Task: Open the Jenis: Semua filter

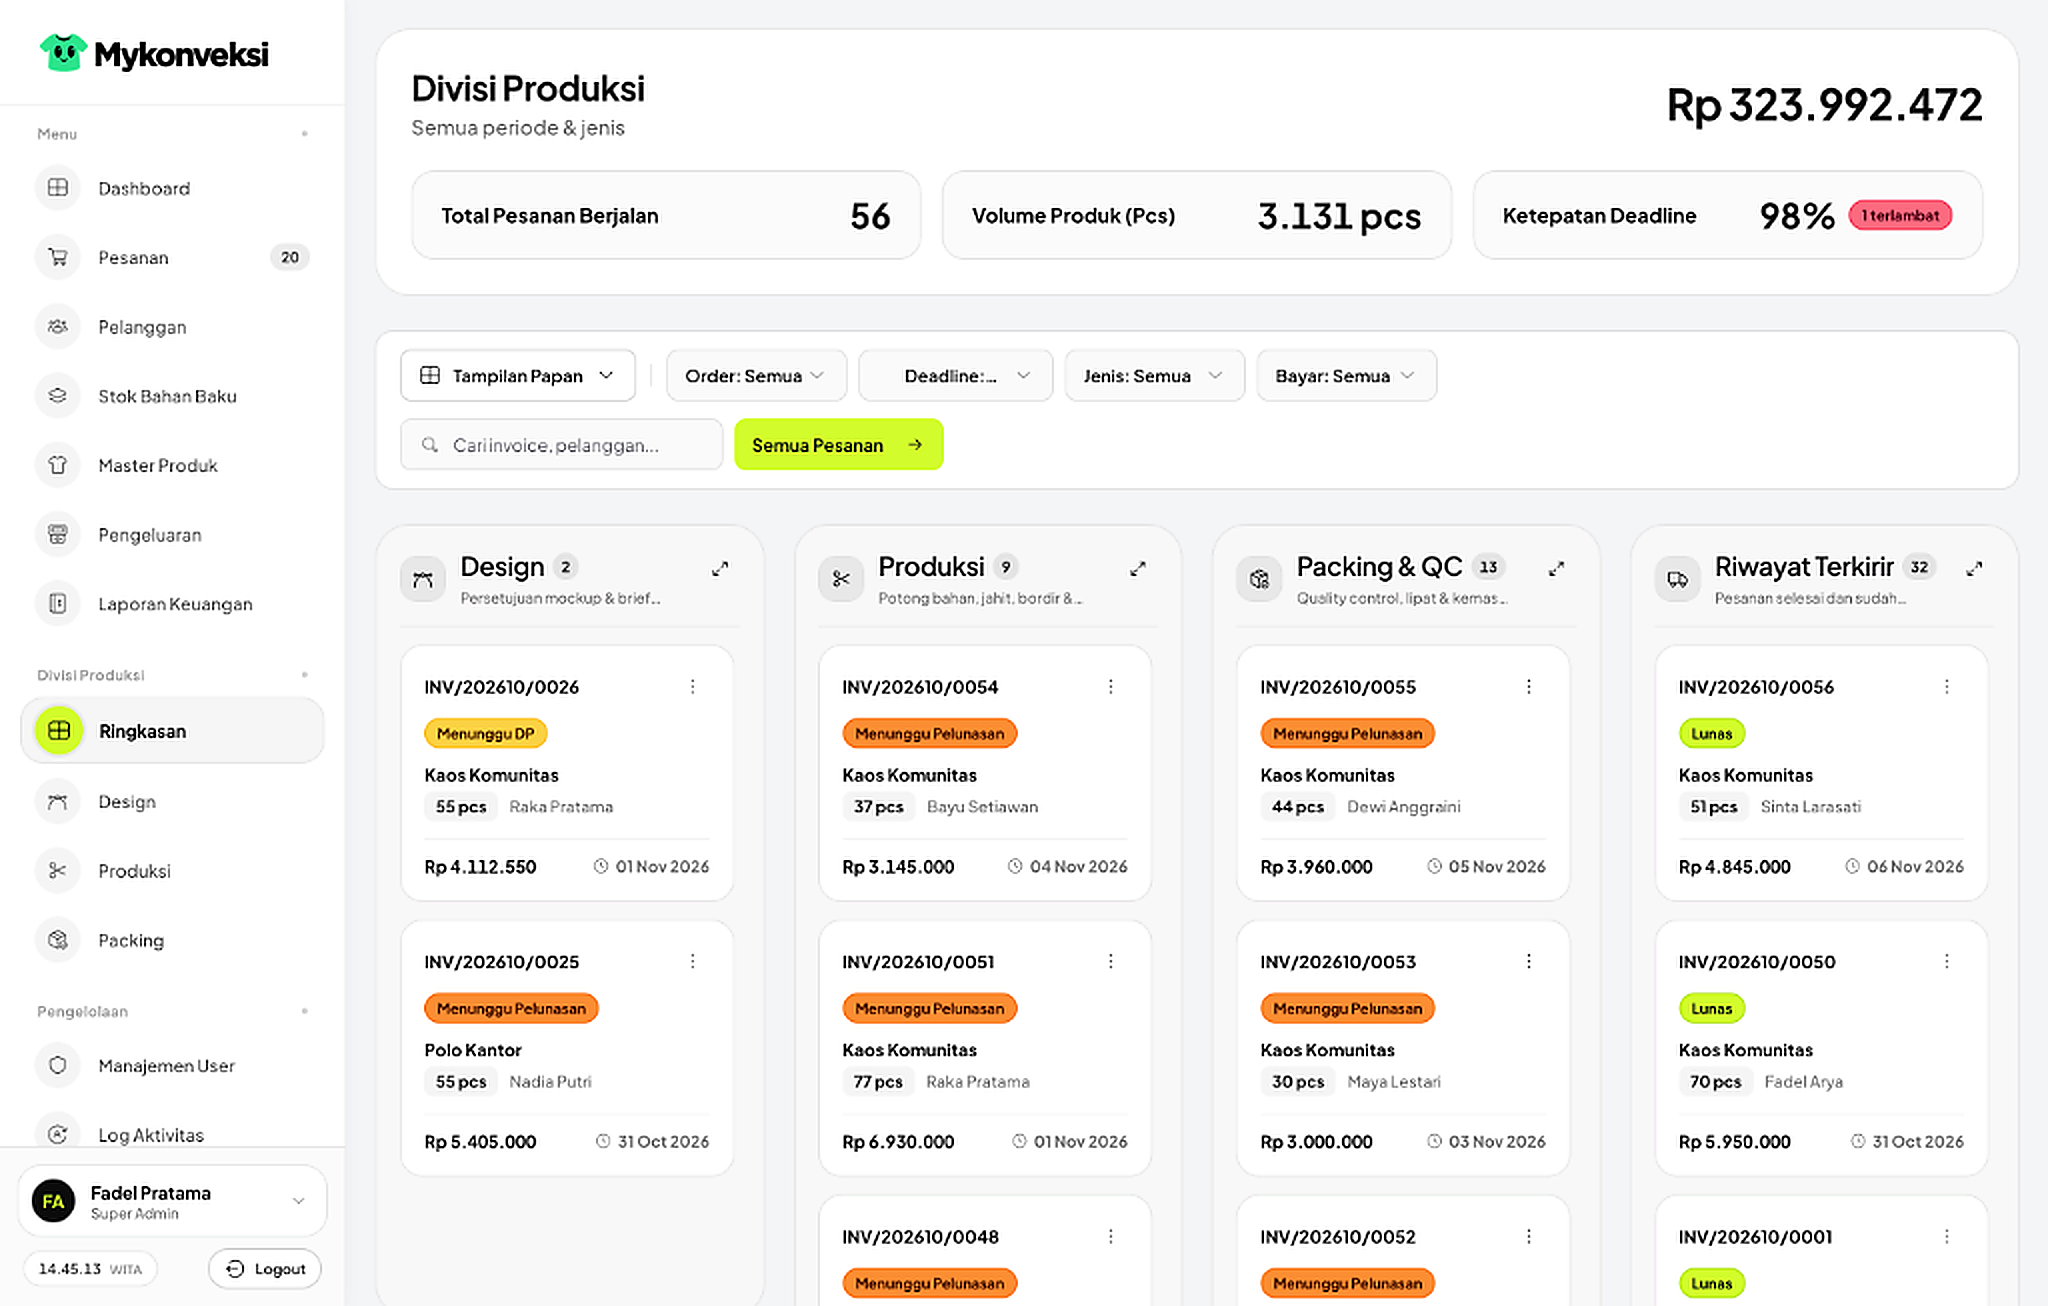Action: [x=1154, y=375]
